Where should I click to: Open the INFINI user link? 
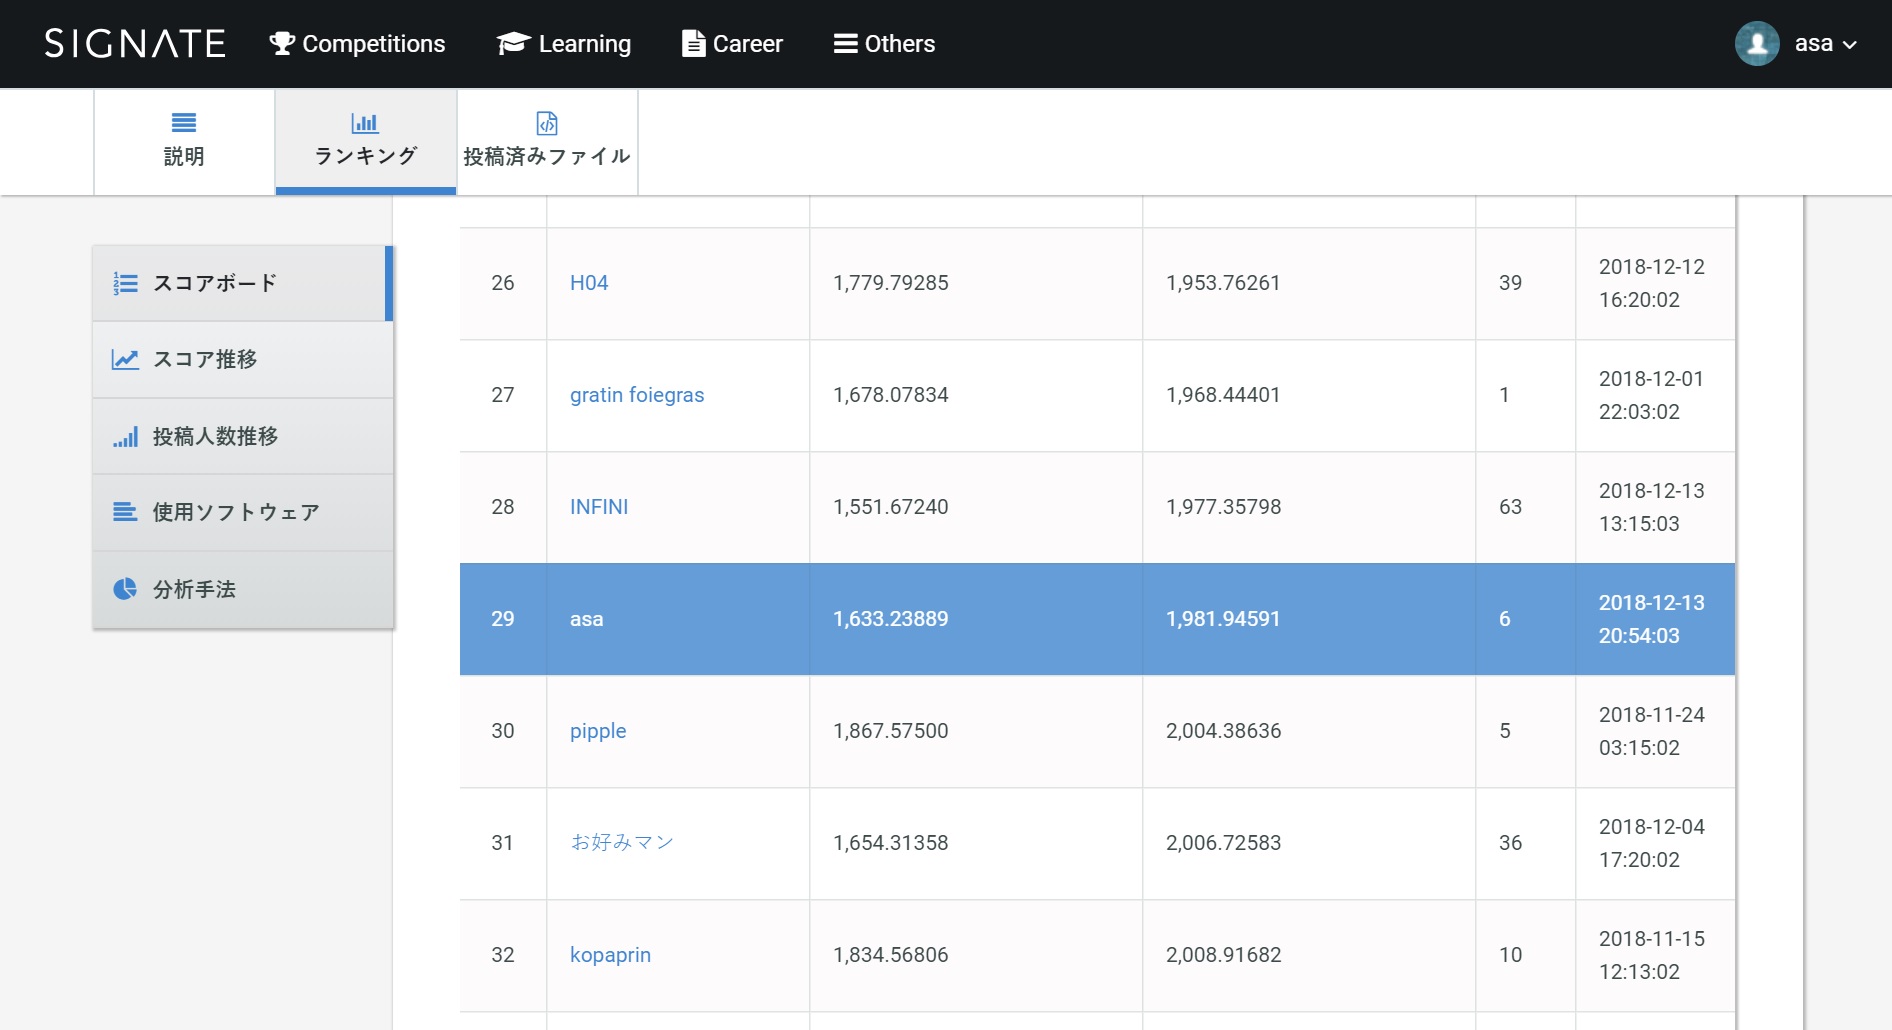[x=599, y=507]
